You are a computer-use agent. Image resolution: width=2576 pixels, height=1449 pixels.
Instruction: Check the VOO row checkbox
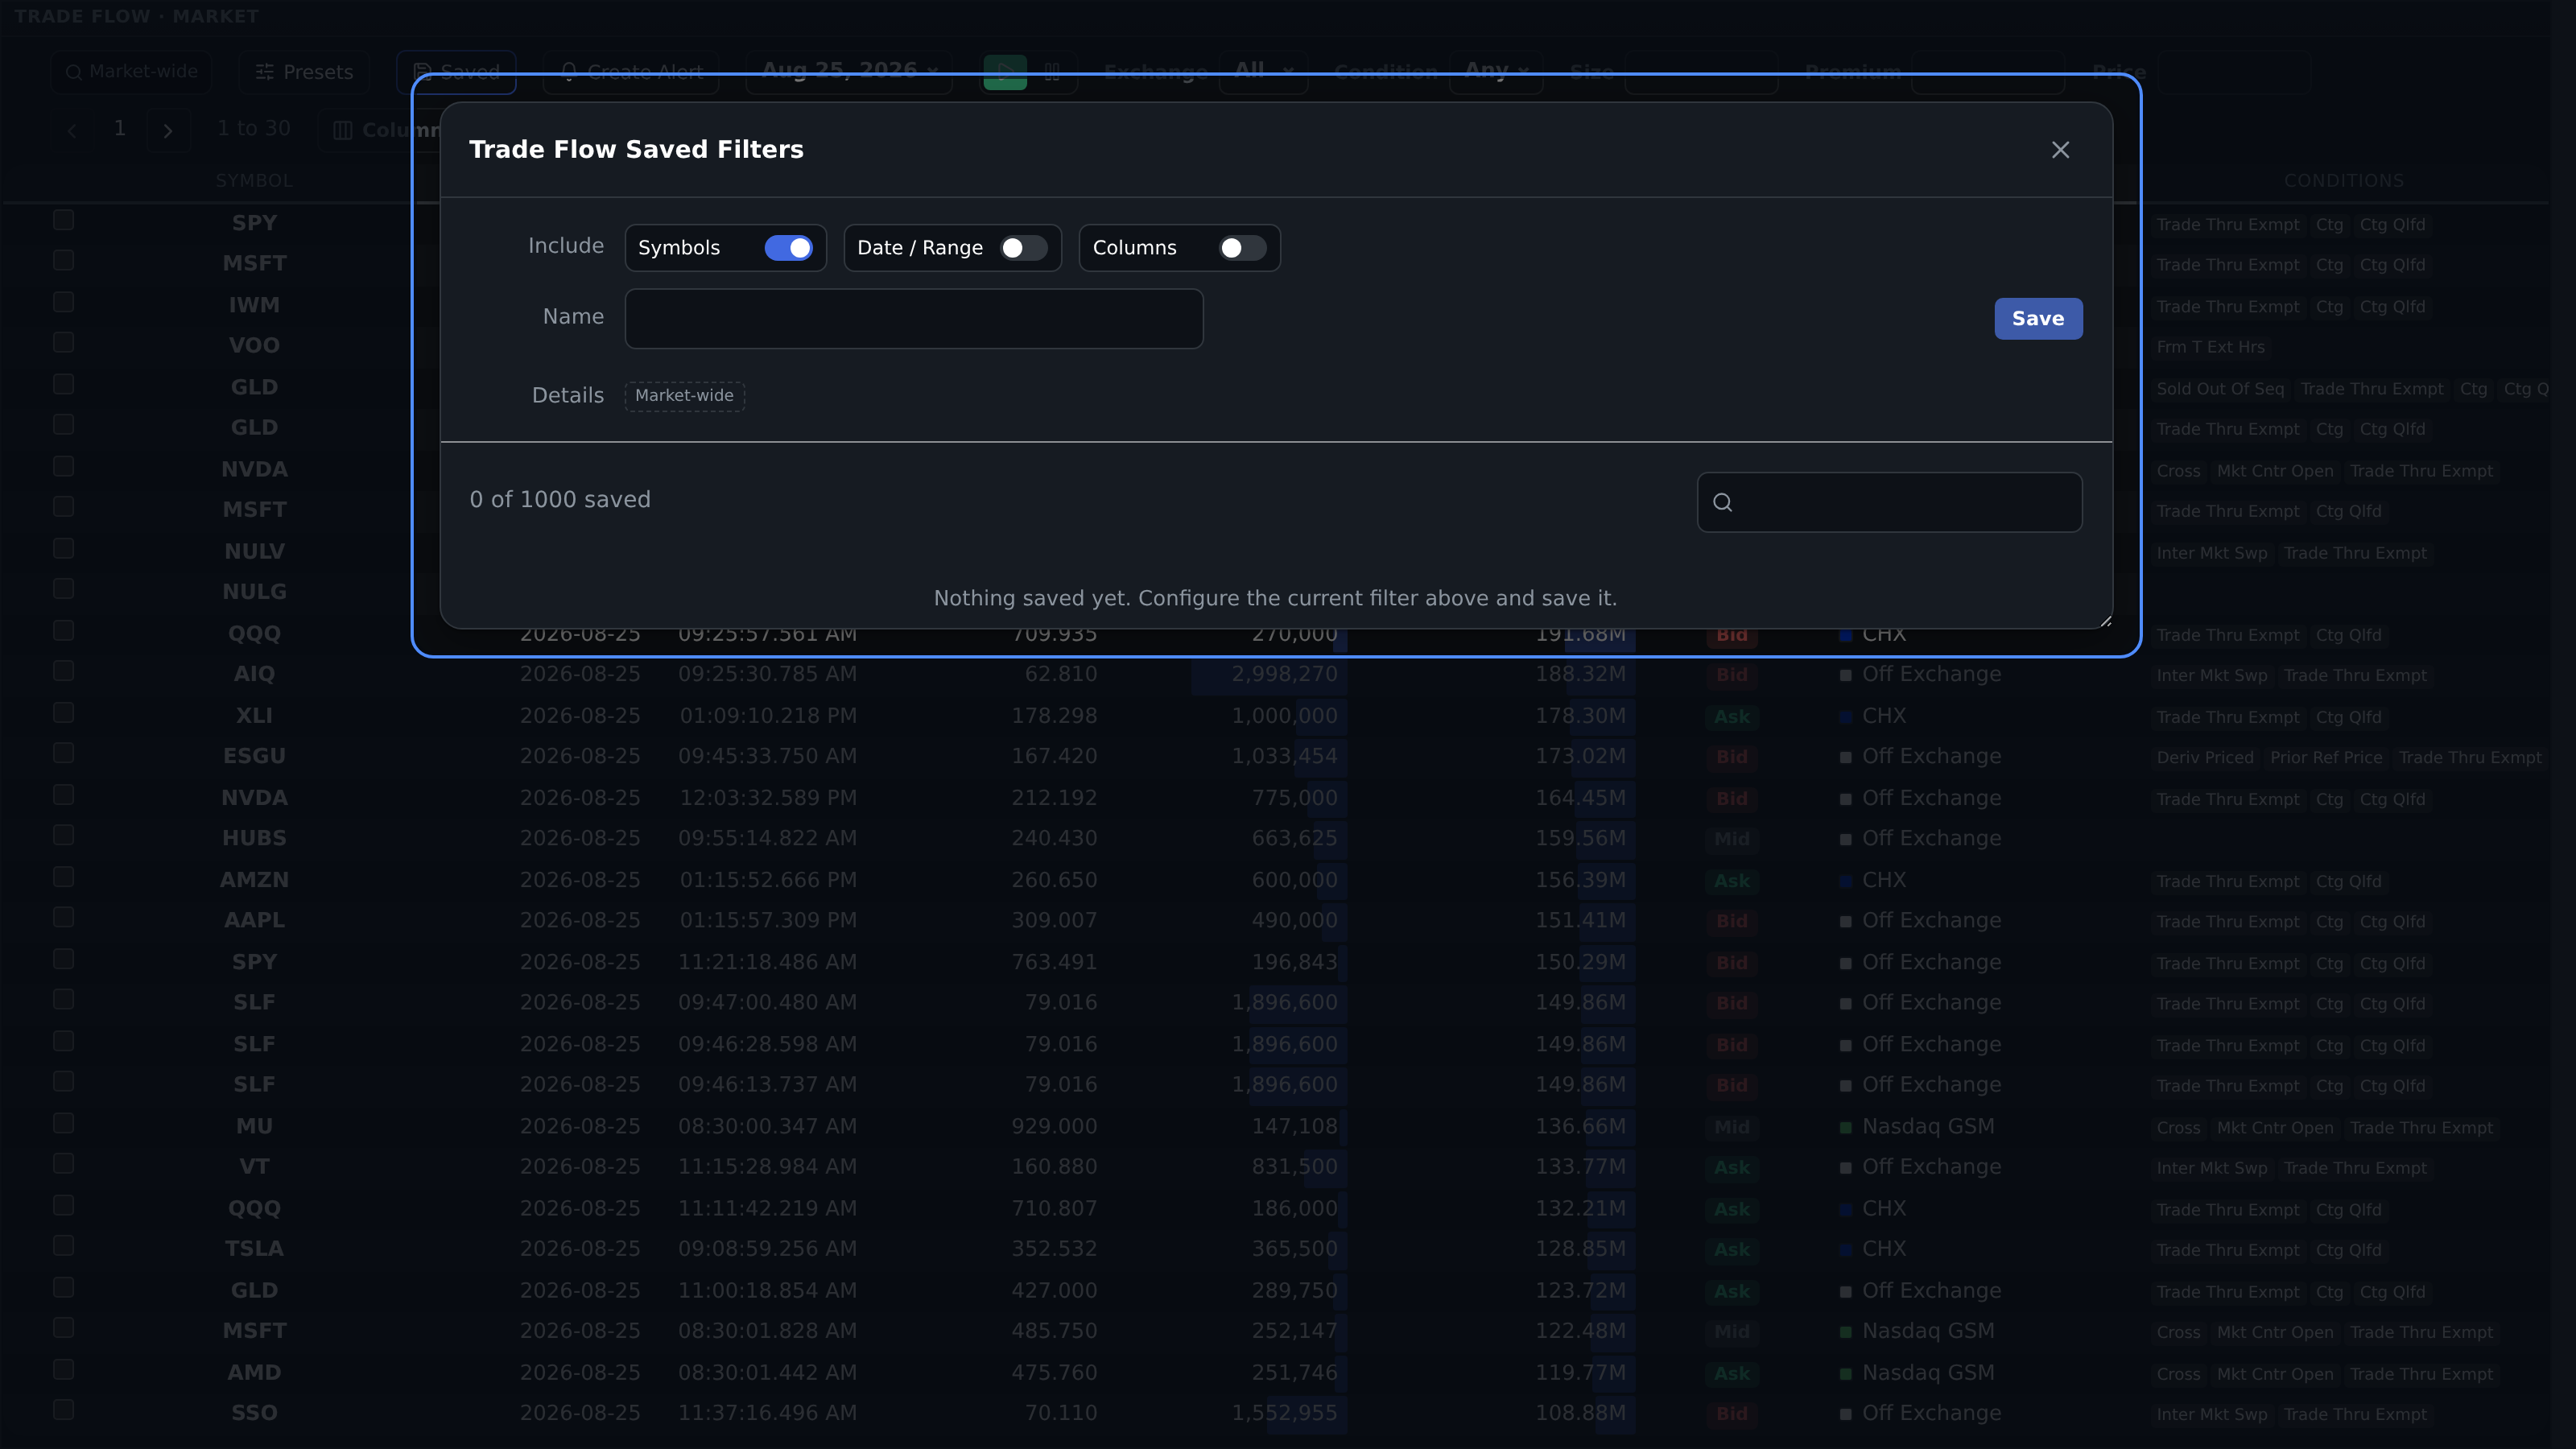pos(64,343)
